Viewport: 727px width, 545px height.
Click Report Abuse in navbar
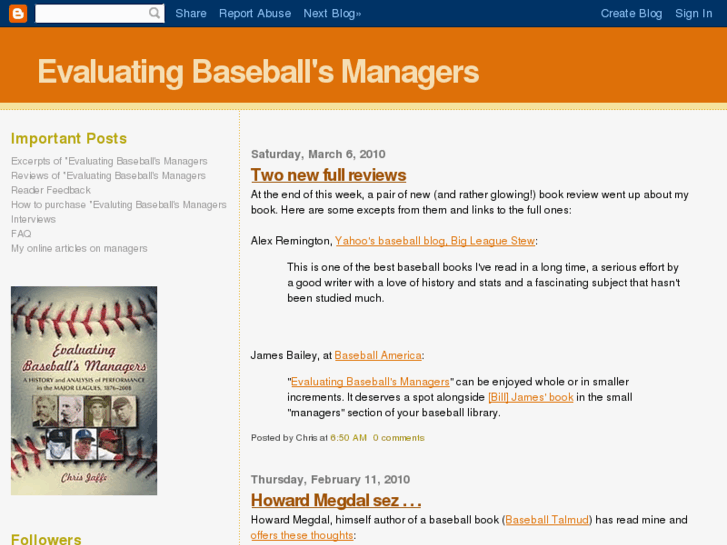(x=255, y=13)
